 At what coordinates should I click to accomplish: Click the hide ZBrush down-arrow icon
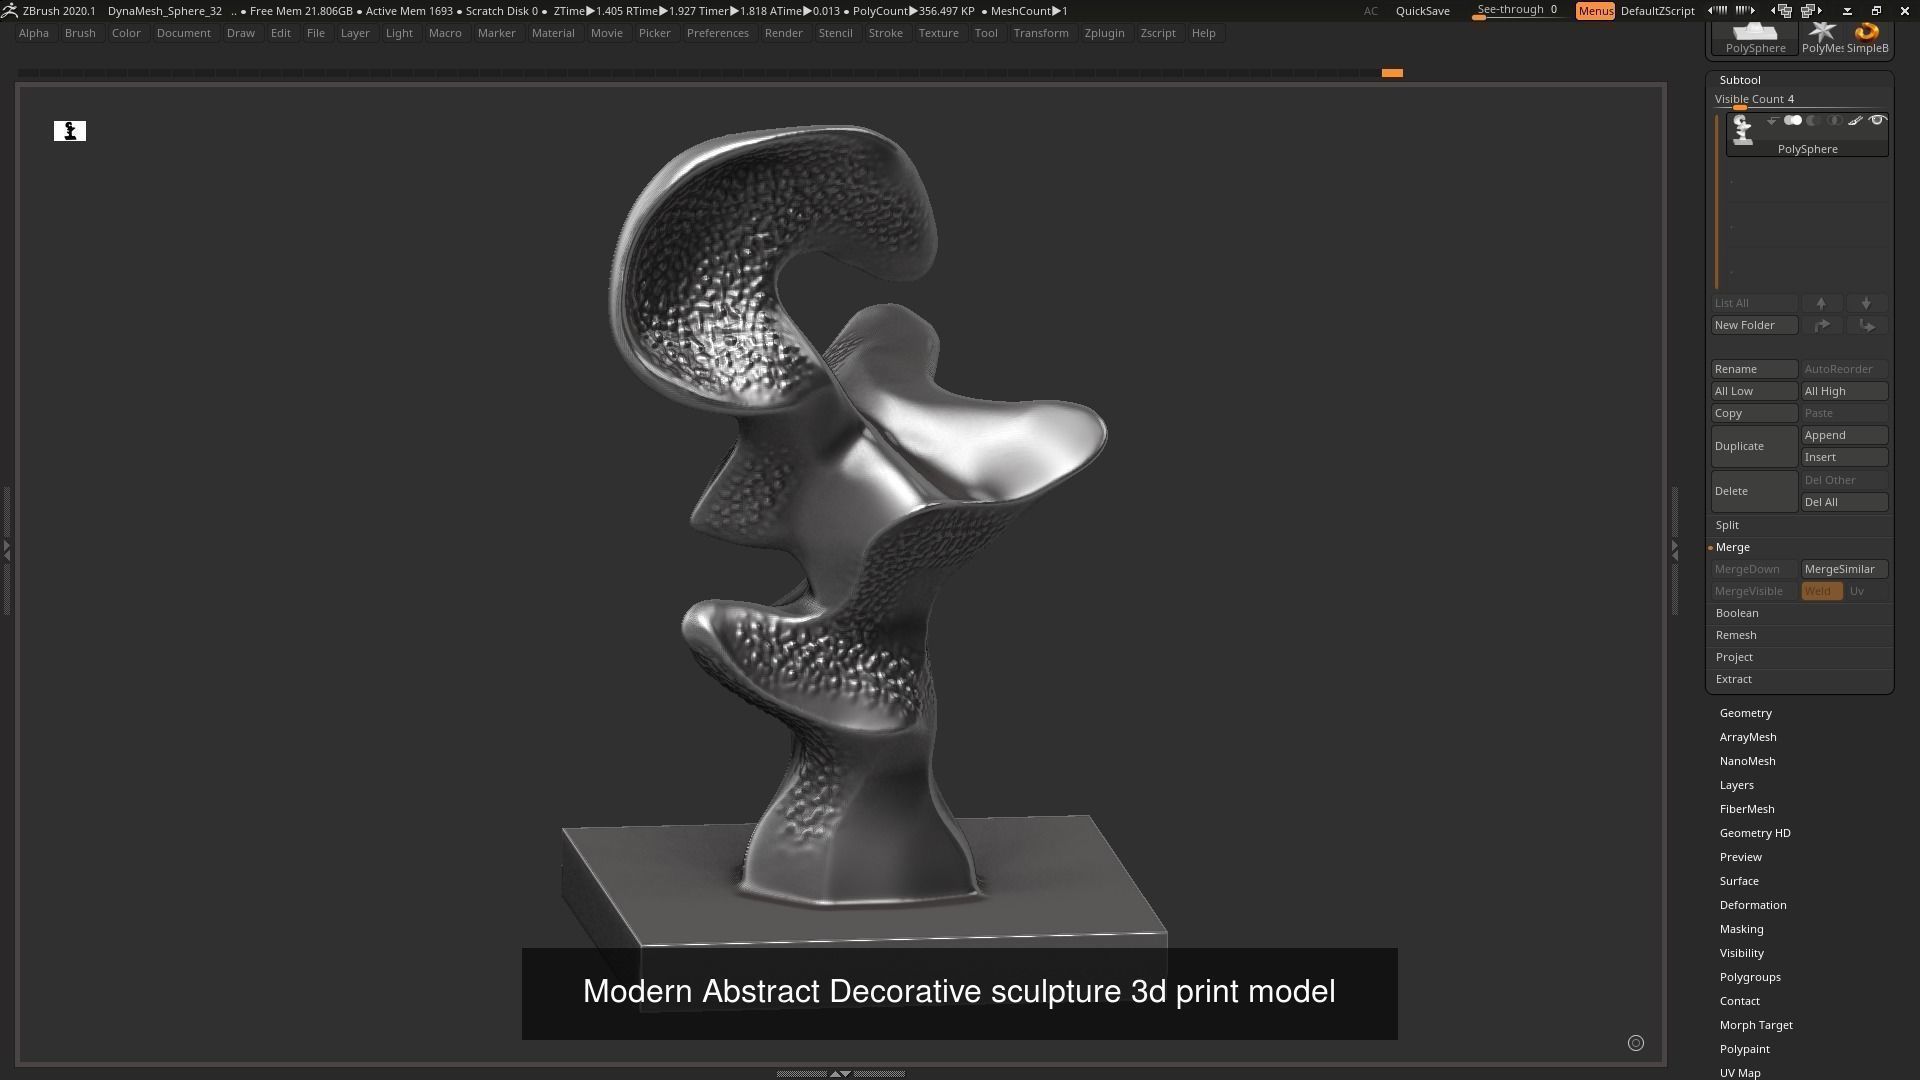coord(1847,11)
